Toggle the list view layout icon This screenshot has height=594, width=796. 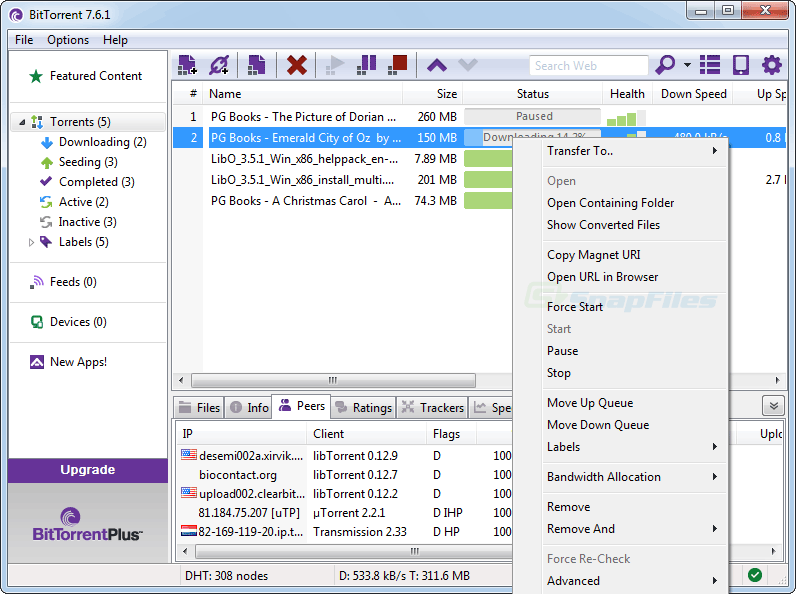point(710,65)
